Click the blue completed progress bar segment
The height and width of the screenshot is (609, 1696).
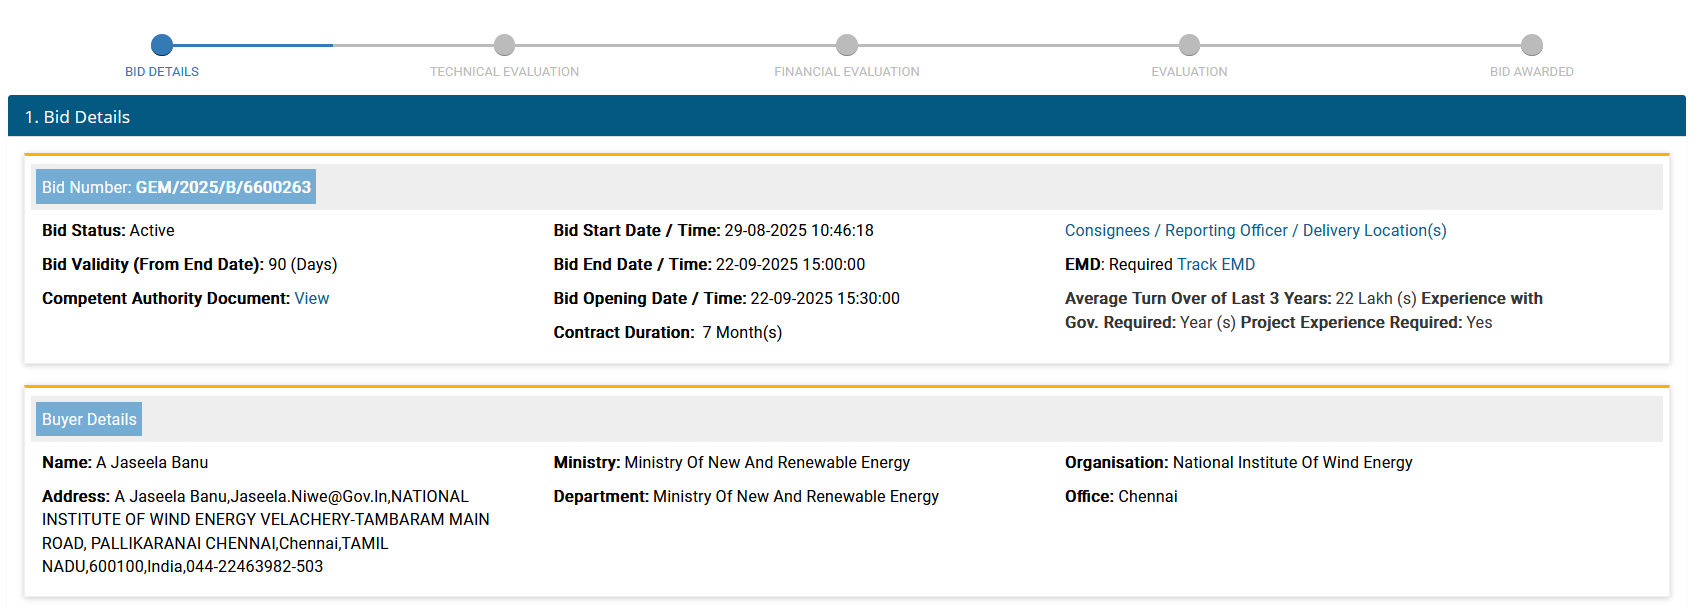click(x=250, y=45)
